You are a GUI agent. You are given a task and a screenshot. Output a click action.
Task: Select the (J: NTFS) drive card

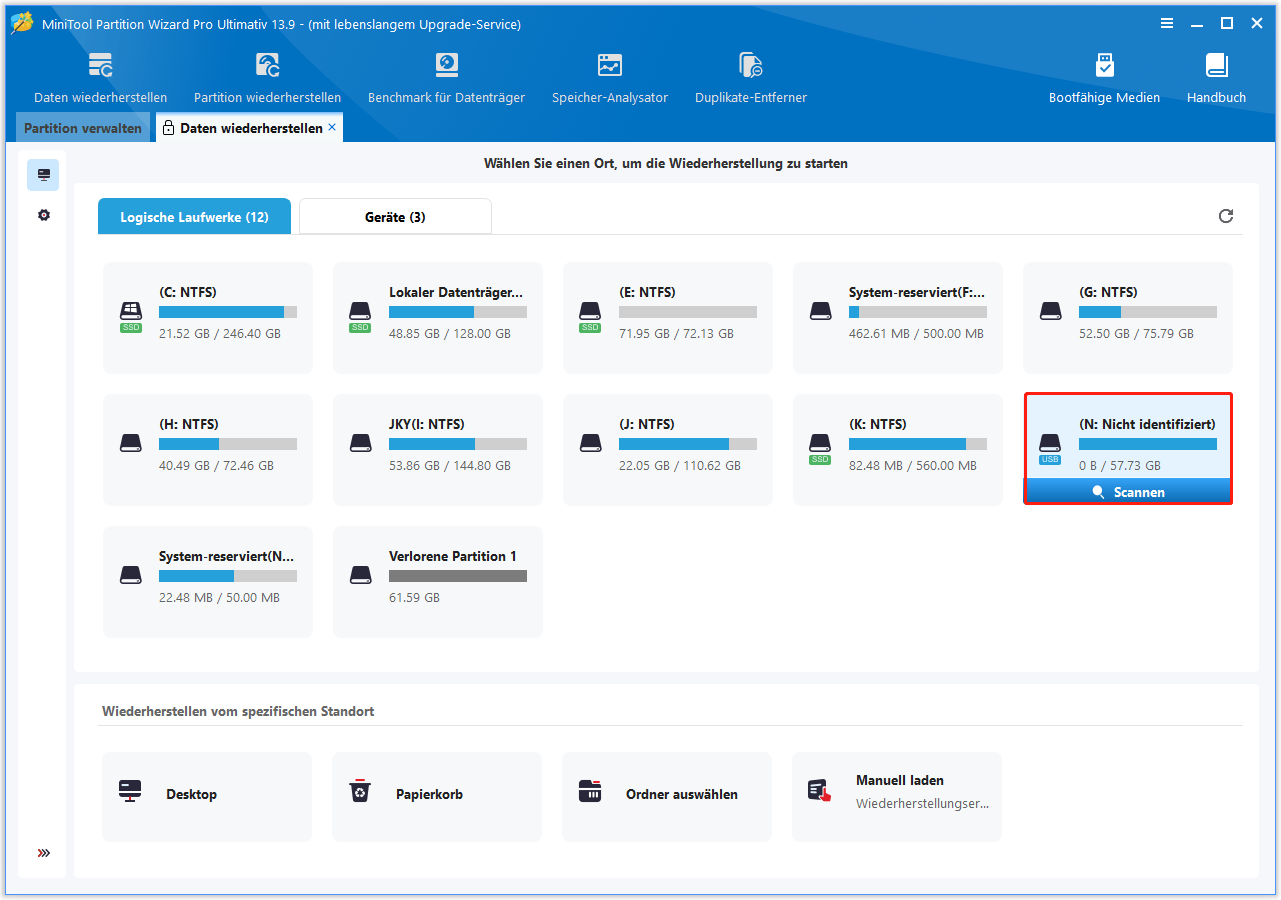pyautogui.click(x=668, y=450)
